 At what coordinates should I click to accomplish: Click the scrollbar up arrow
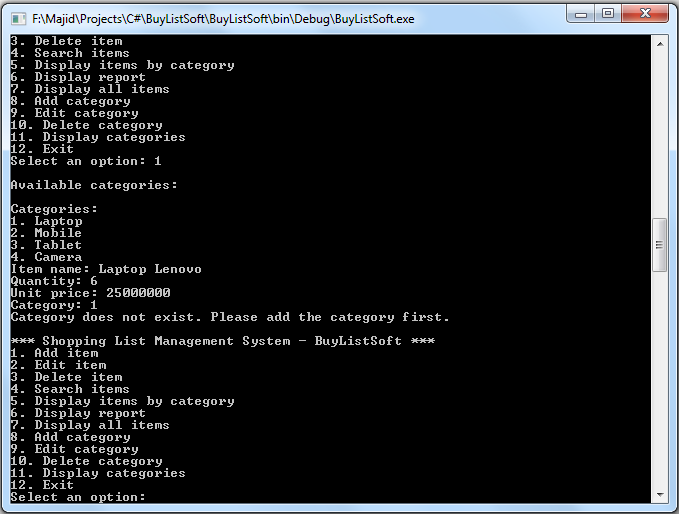[660, 43]
